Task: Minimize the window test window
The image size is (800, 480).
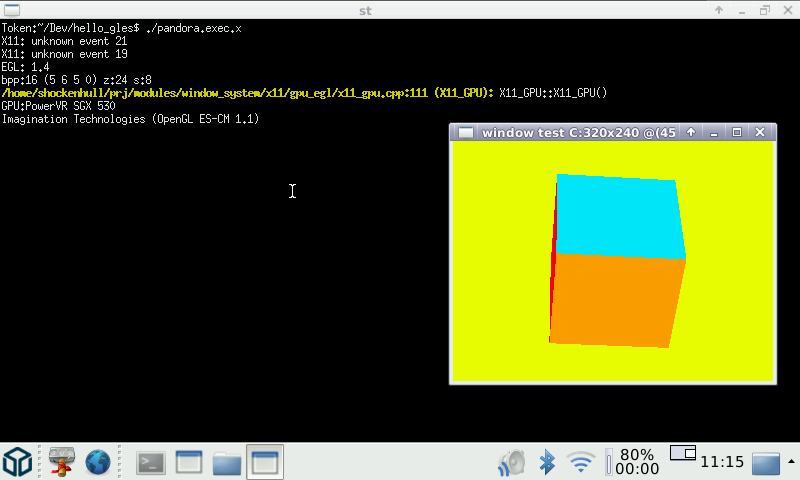Action: 714,132
